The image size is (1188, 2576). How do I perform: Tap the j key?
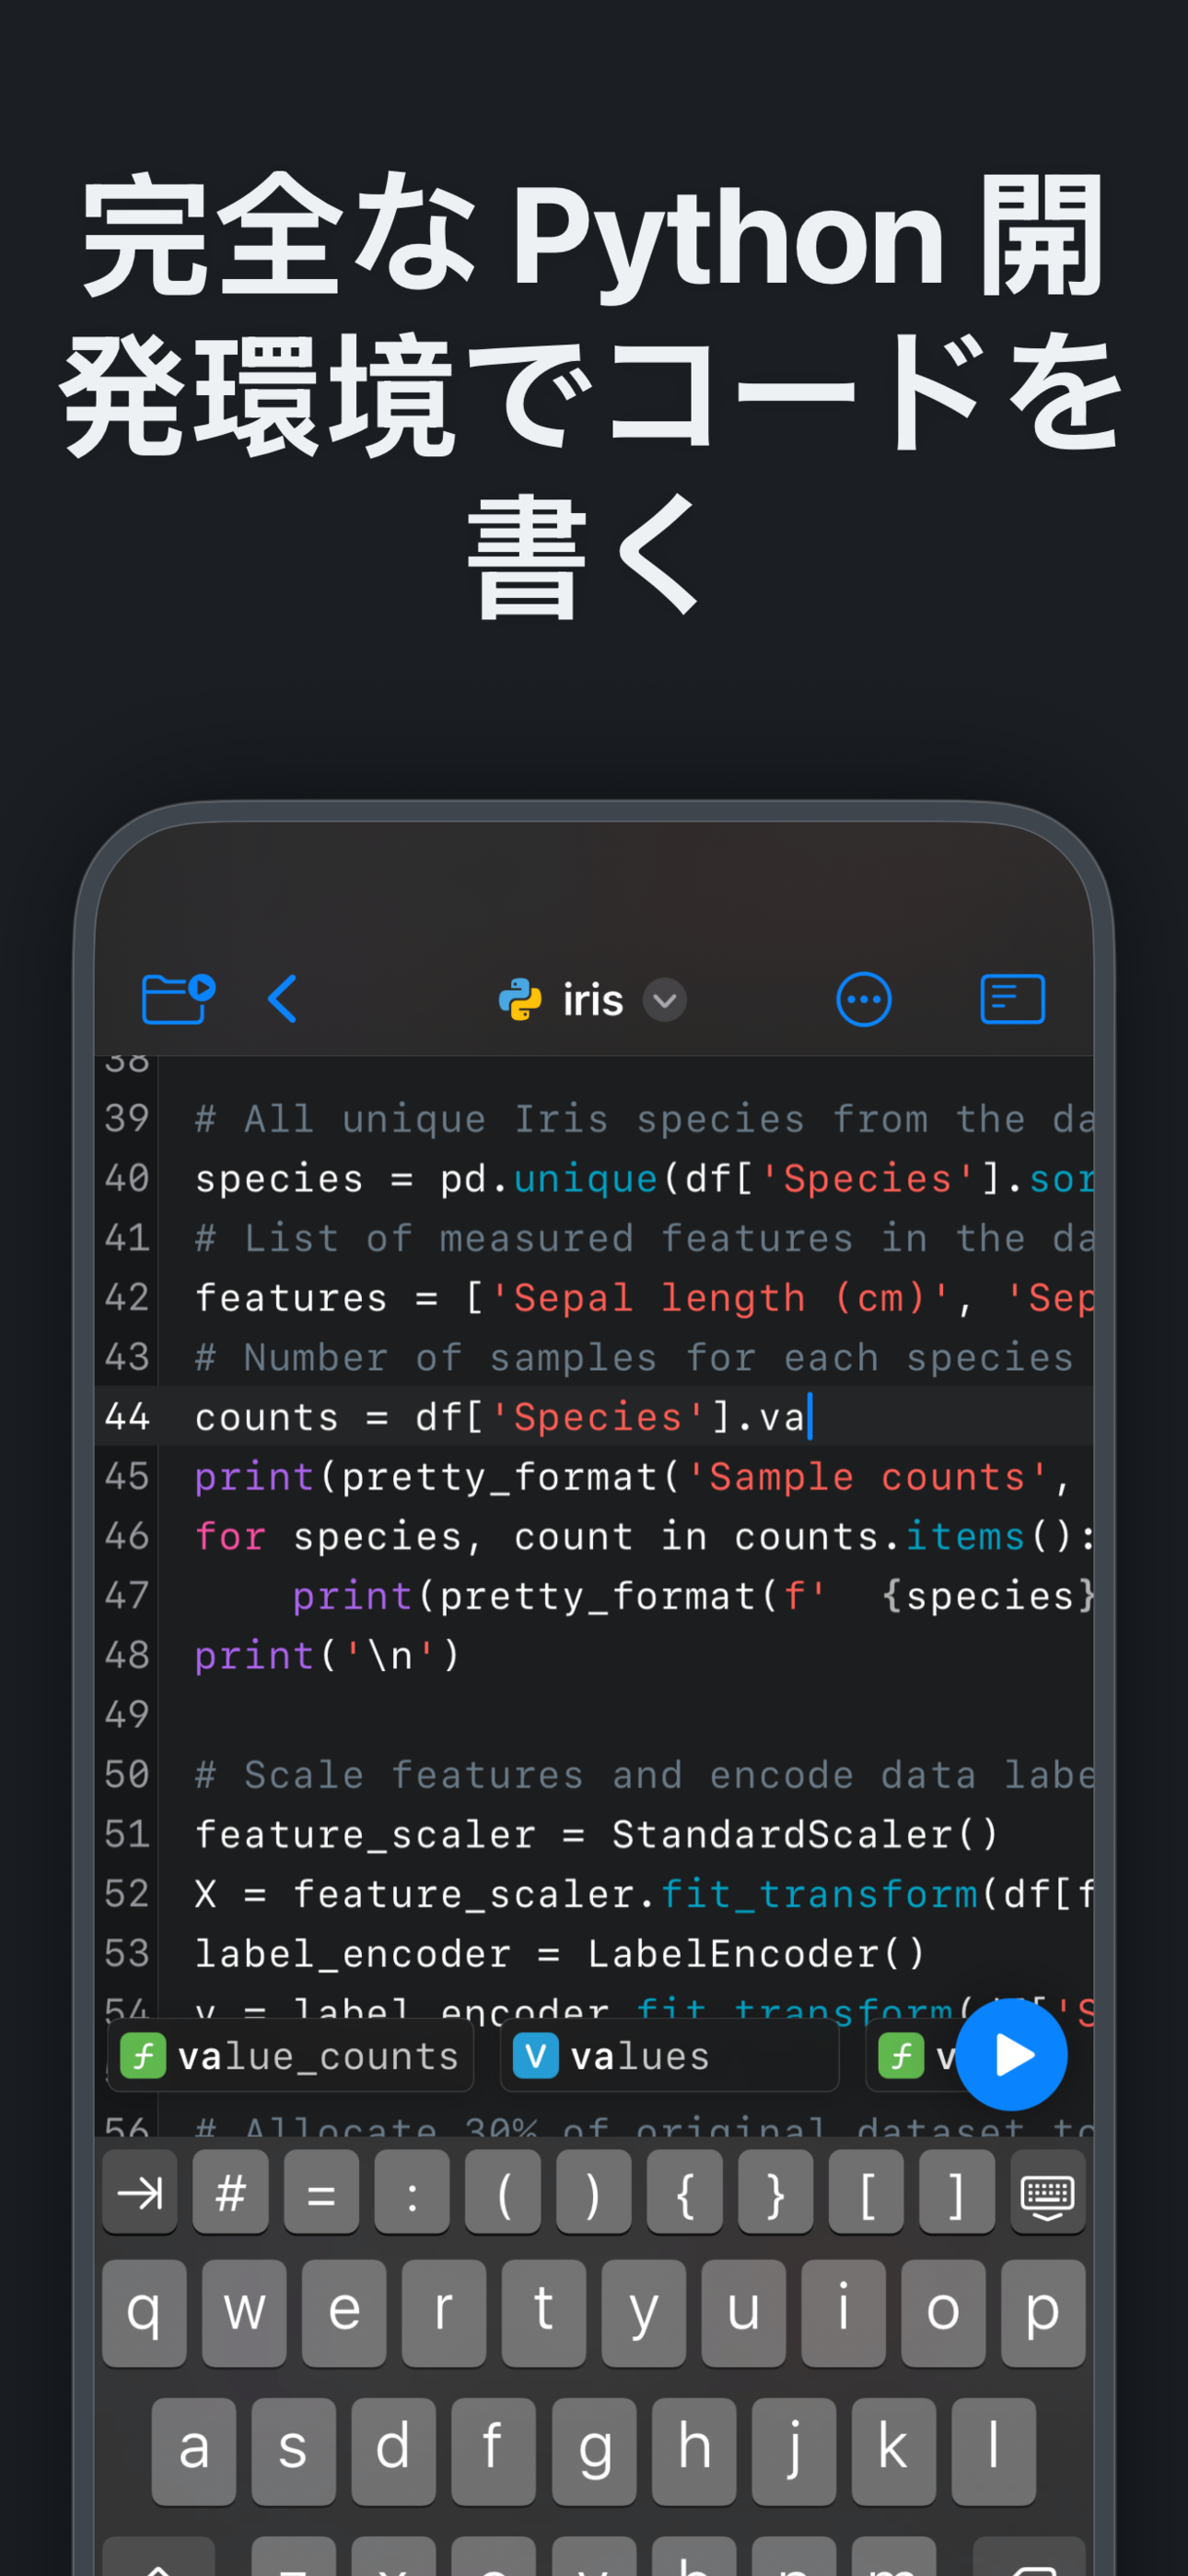pyautogui.click(x=794, y=2451)
